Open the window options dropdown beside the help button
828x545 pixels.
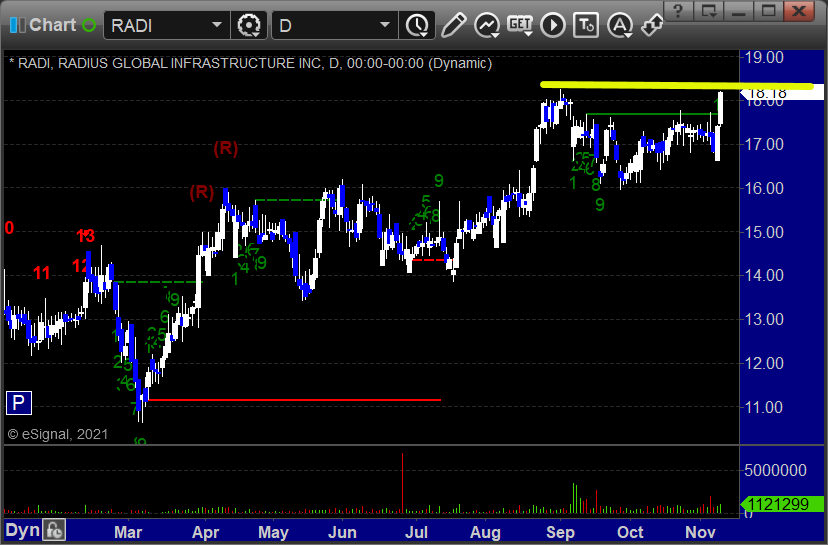pos(708,11)
